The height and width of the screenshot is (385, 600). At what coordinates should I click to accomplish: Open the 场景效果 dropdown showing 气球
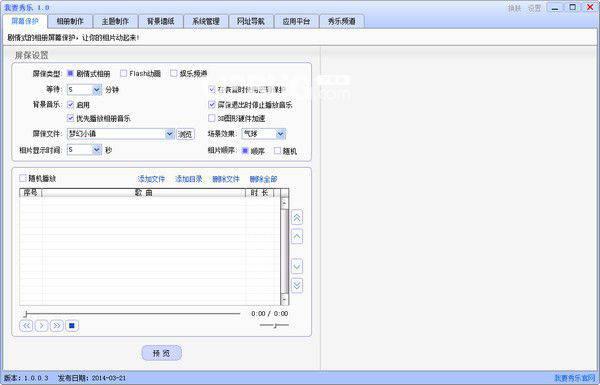[x=280, y=134]
